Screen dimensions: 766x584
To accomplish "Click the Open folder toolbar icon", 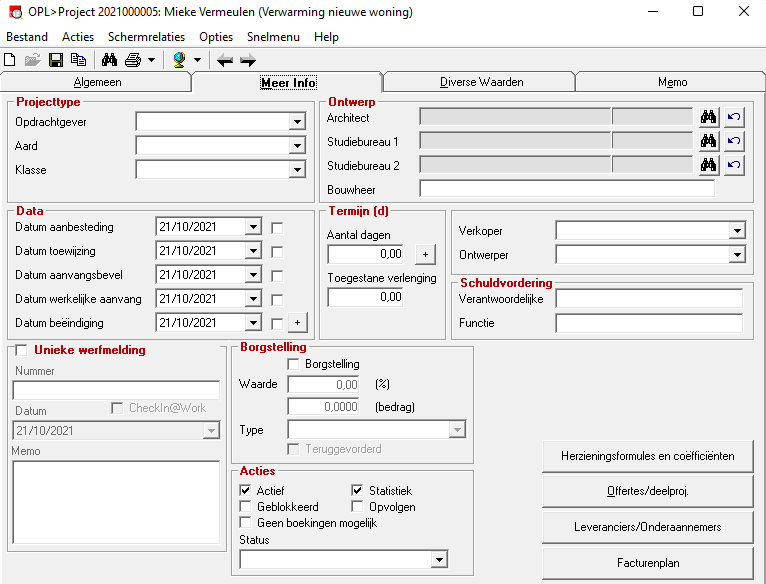I will (32, 60).
